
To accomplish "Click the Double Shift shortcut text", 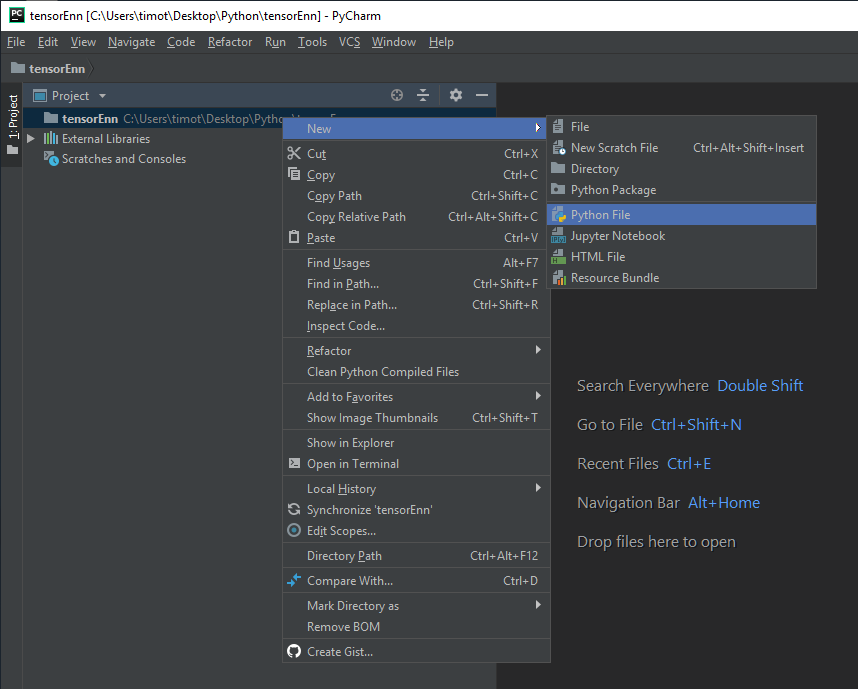I will [x=760, y=385].
